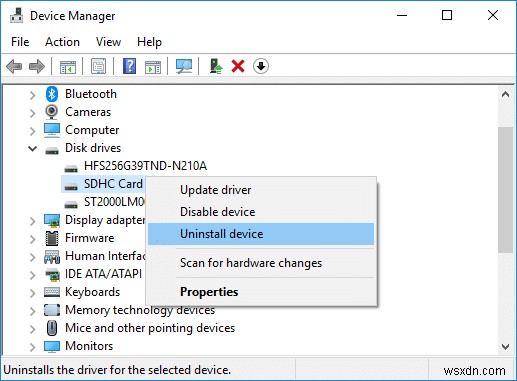517x381 pixels.
Task: Open the Action menu
Action: [62, 42]
